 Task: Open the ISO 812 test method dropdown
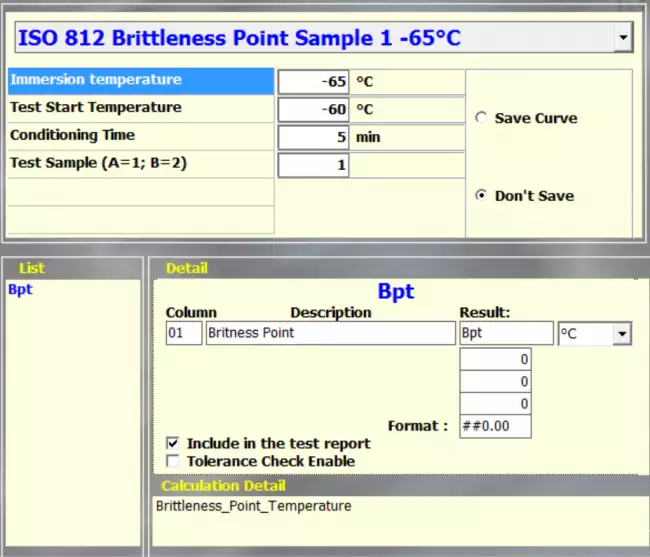(623, 38)
